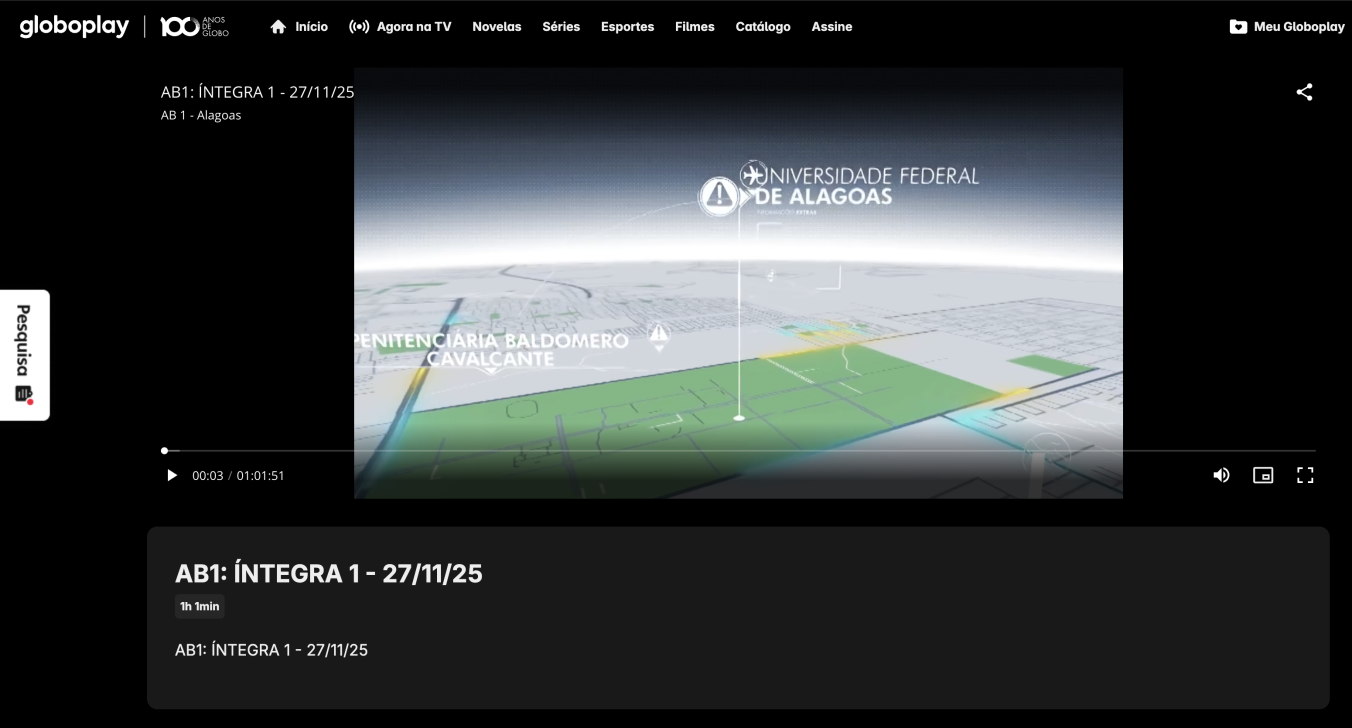
Task: Share the video with the share icon
Action: 1304,92
